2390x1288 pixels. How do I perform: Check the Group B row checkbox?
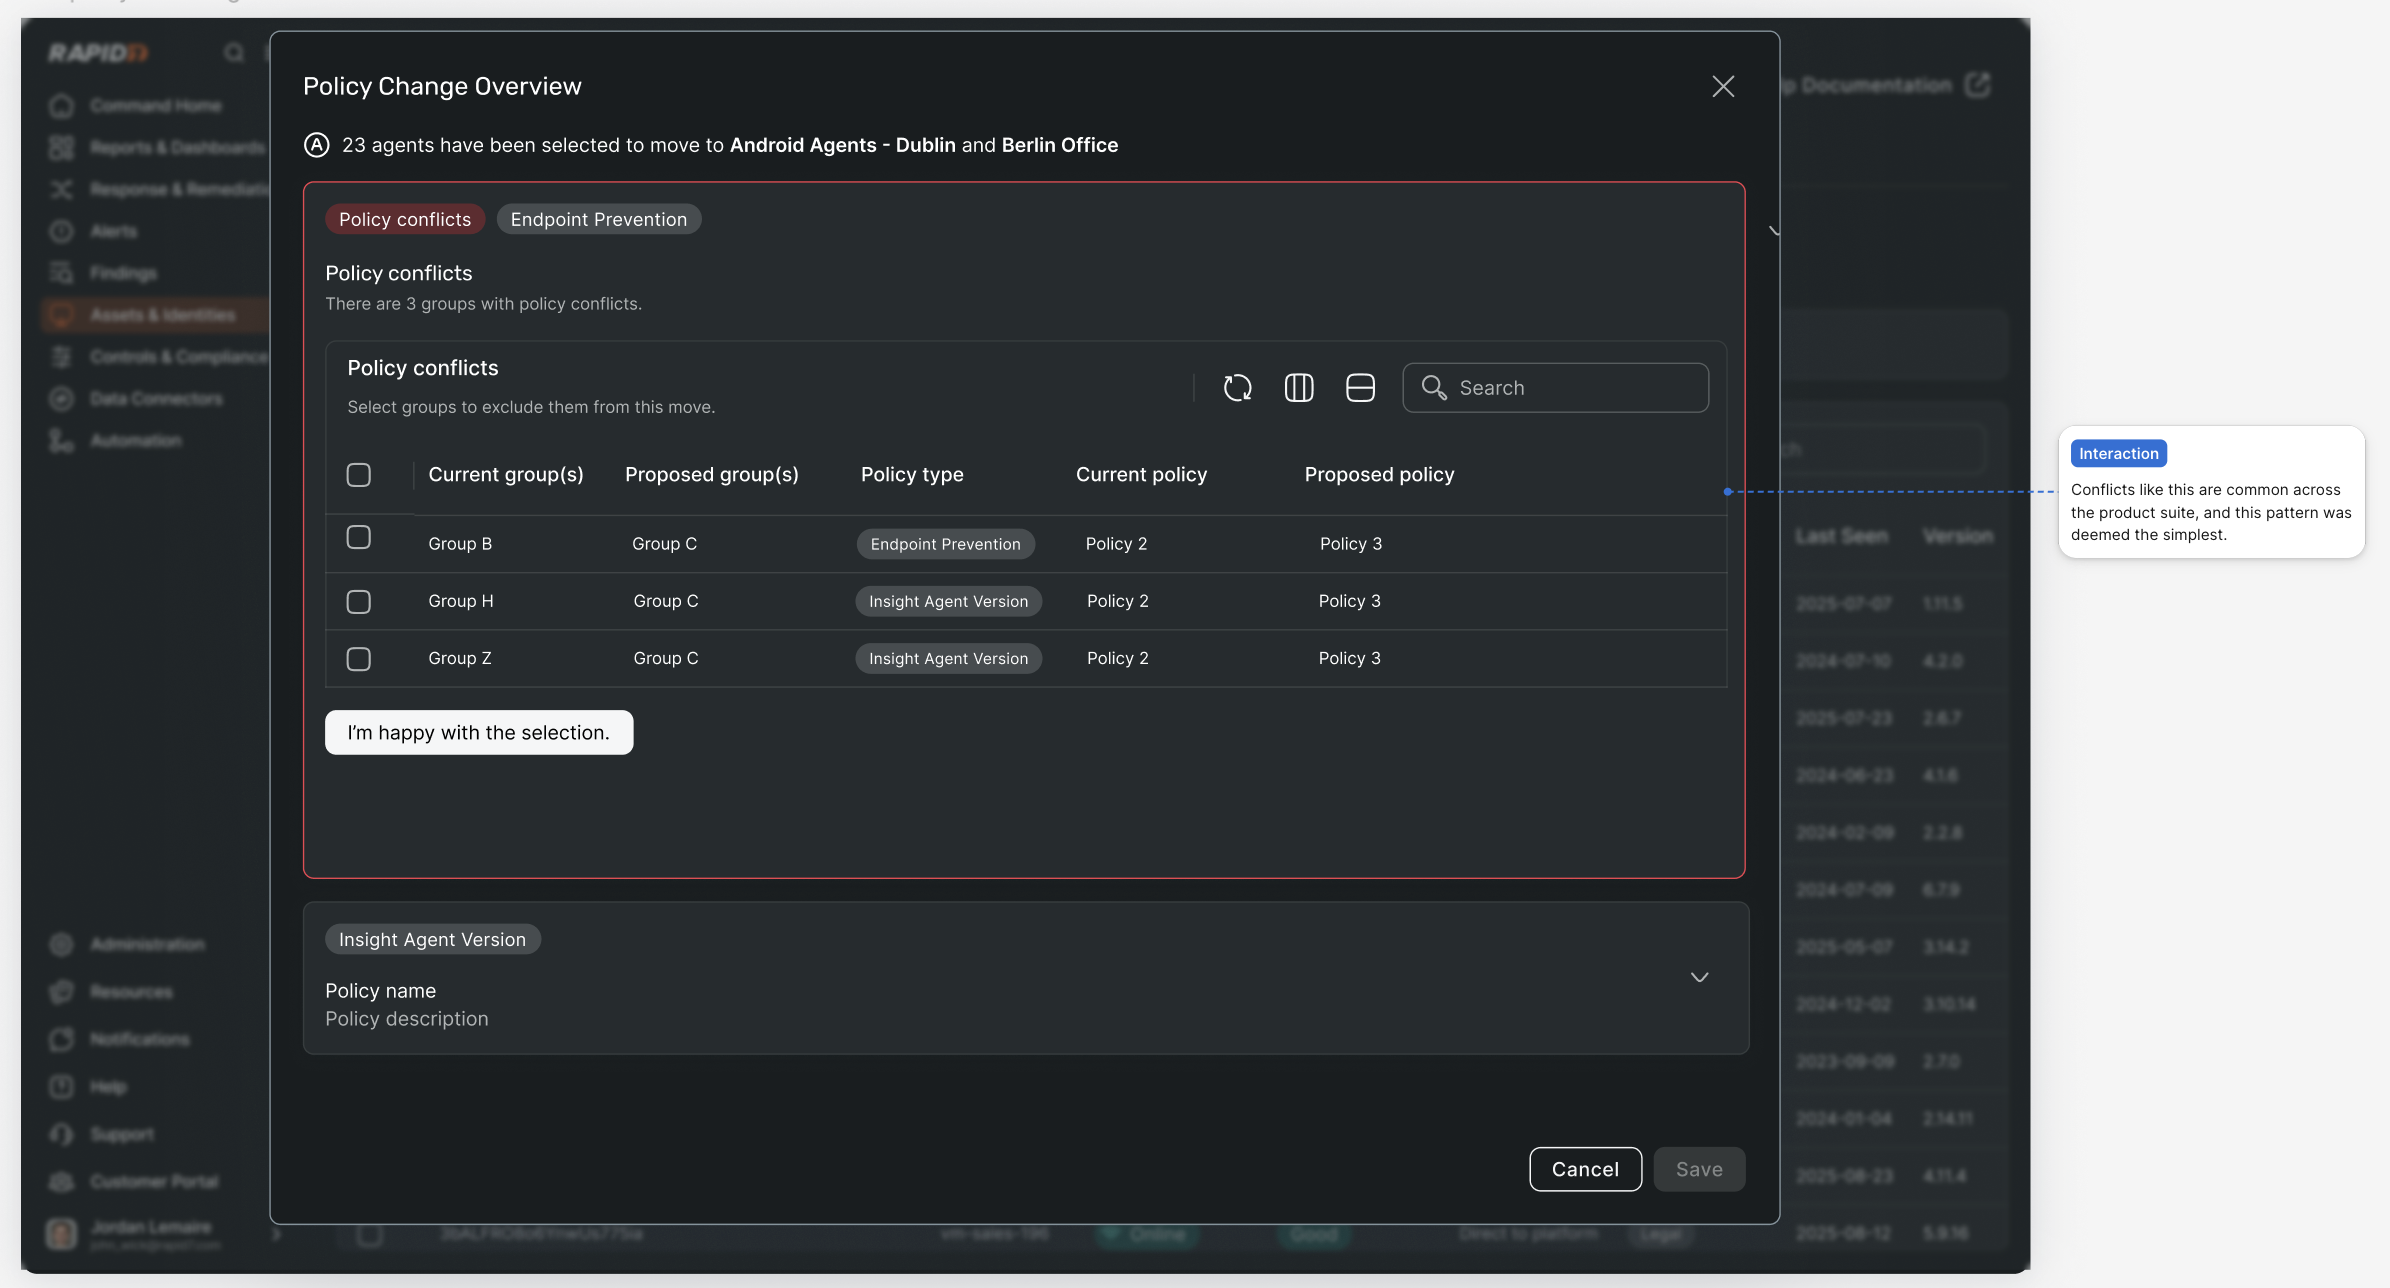358,538
